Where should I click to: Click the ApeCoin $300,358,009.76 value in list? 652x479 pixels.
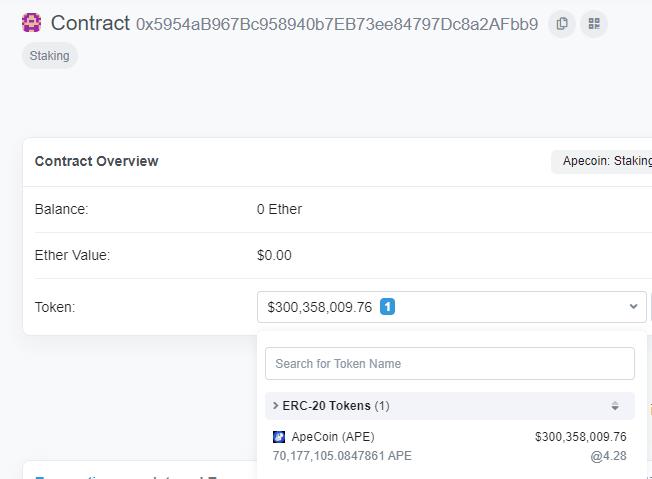(581, 437)
